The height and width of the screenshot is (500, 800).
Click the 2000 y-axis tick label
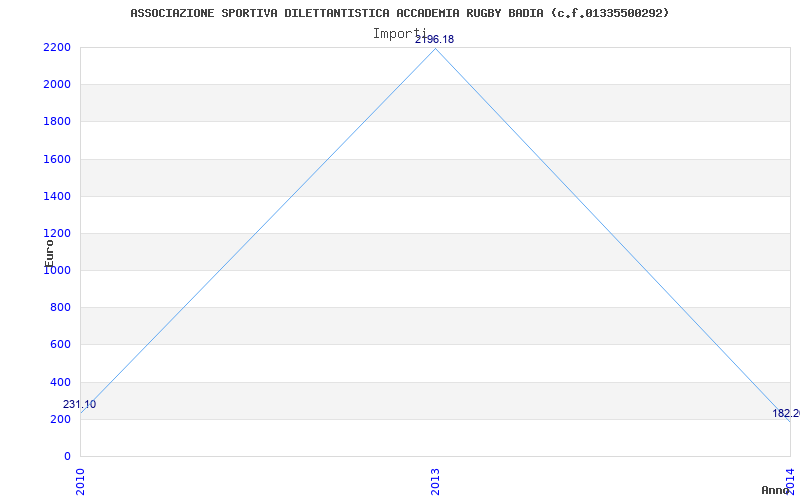pos(57,84)
